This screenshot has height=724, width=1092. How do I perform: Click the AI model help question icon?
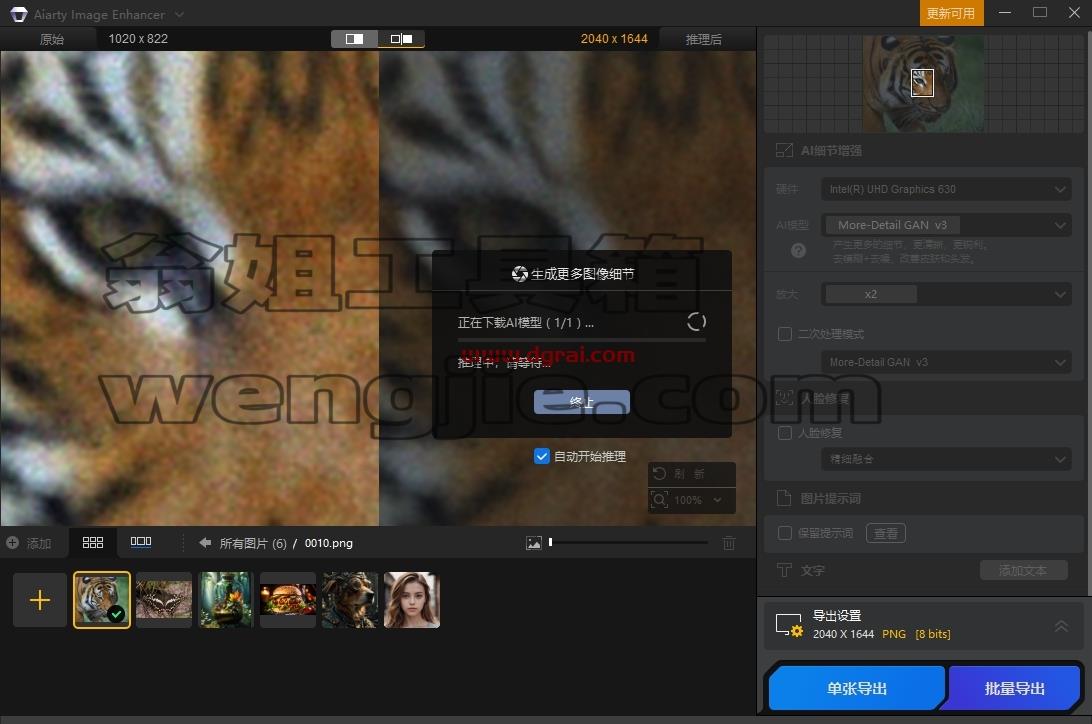[798, 251]
